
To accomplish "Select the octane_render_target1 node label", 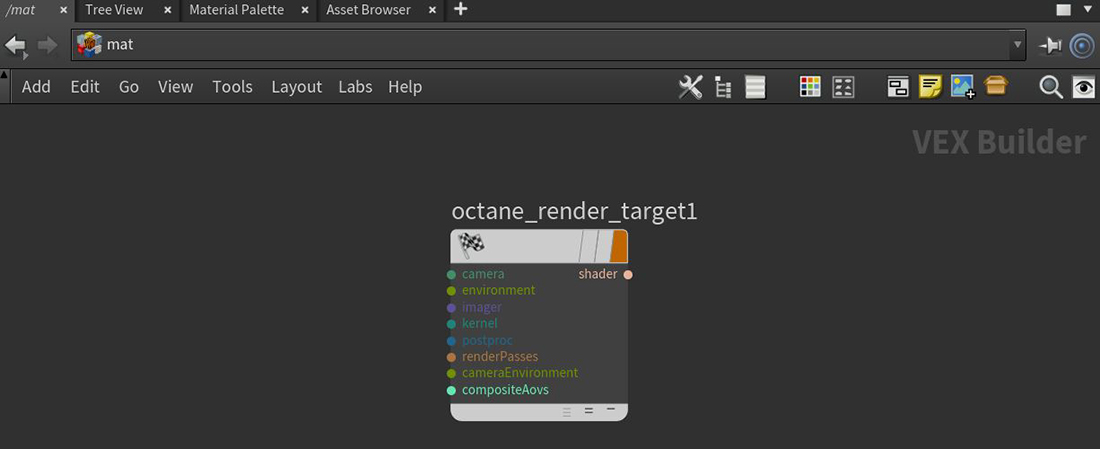I will (574, 212).
